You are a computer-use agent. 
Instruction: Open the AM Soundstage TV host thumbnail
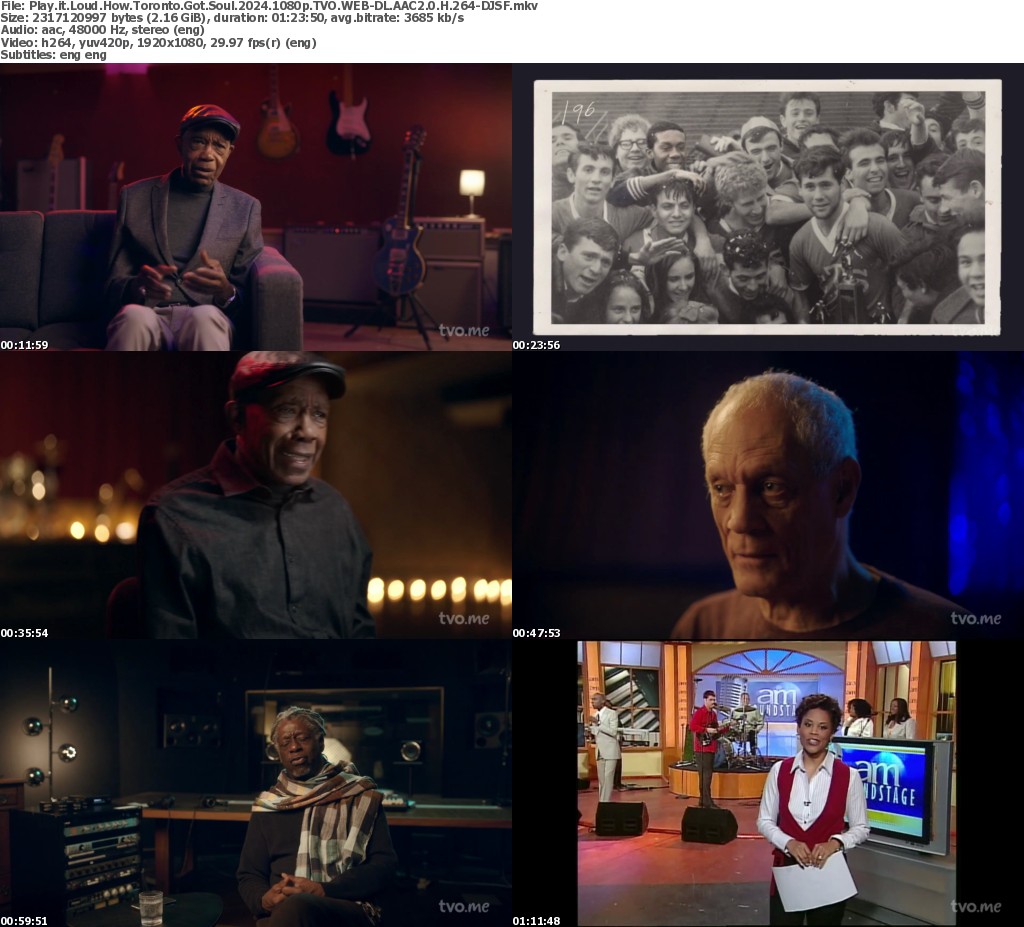[x=768, y=783]
